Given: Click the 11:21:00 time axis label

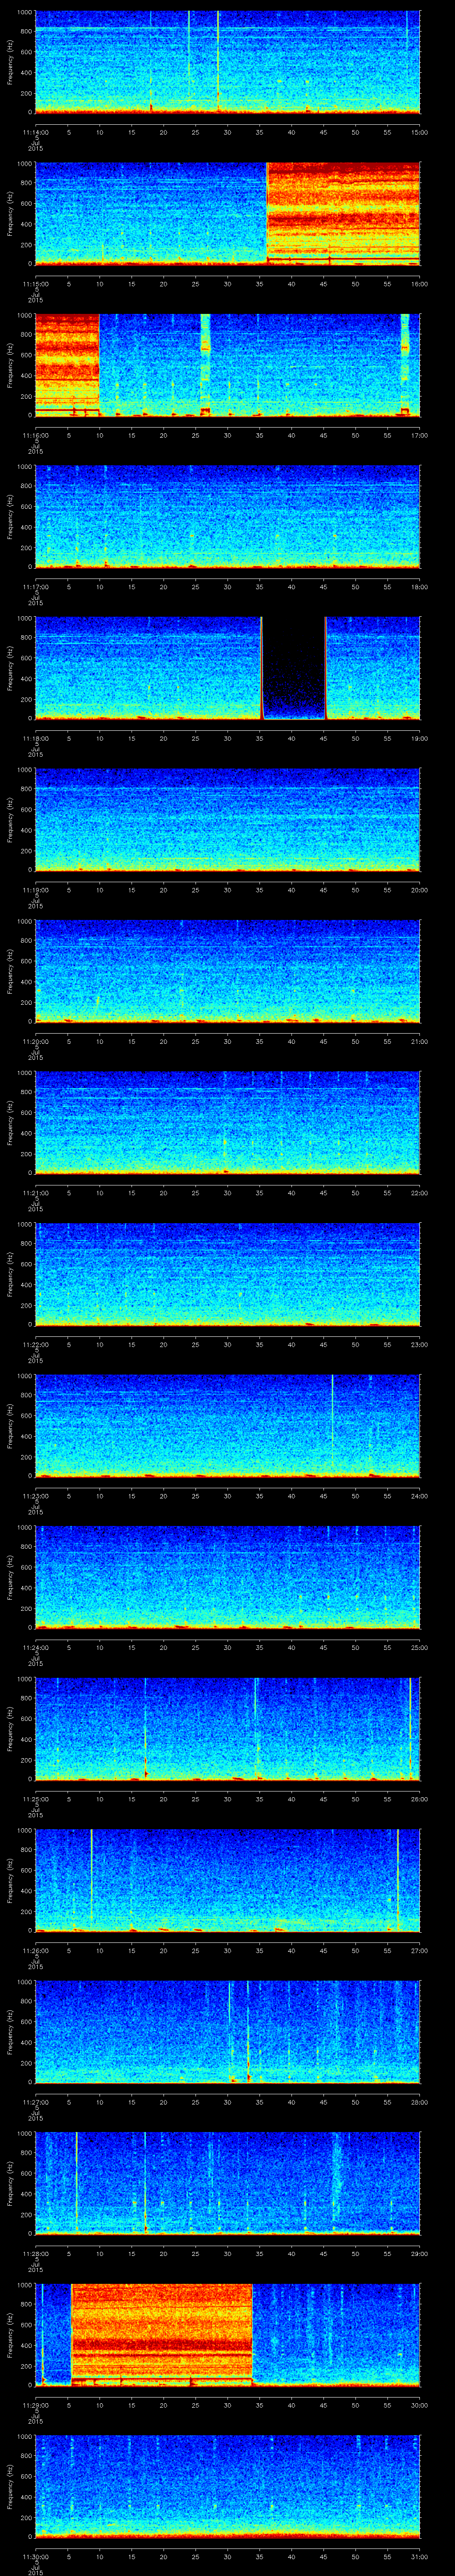Looking at the screenshot, I should coord(35,1192).
